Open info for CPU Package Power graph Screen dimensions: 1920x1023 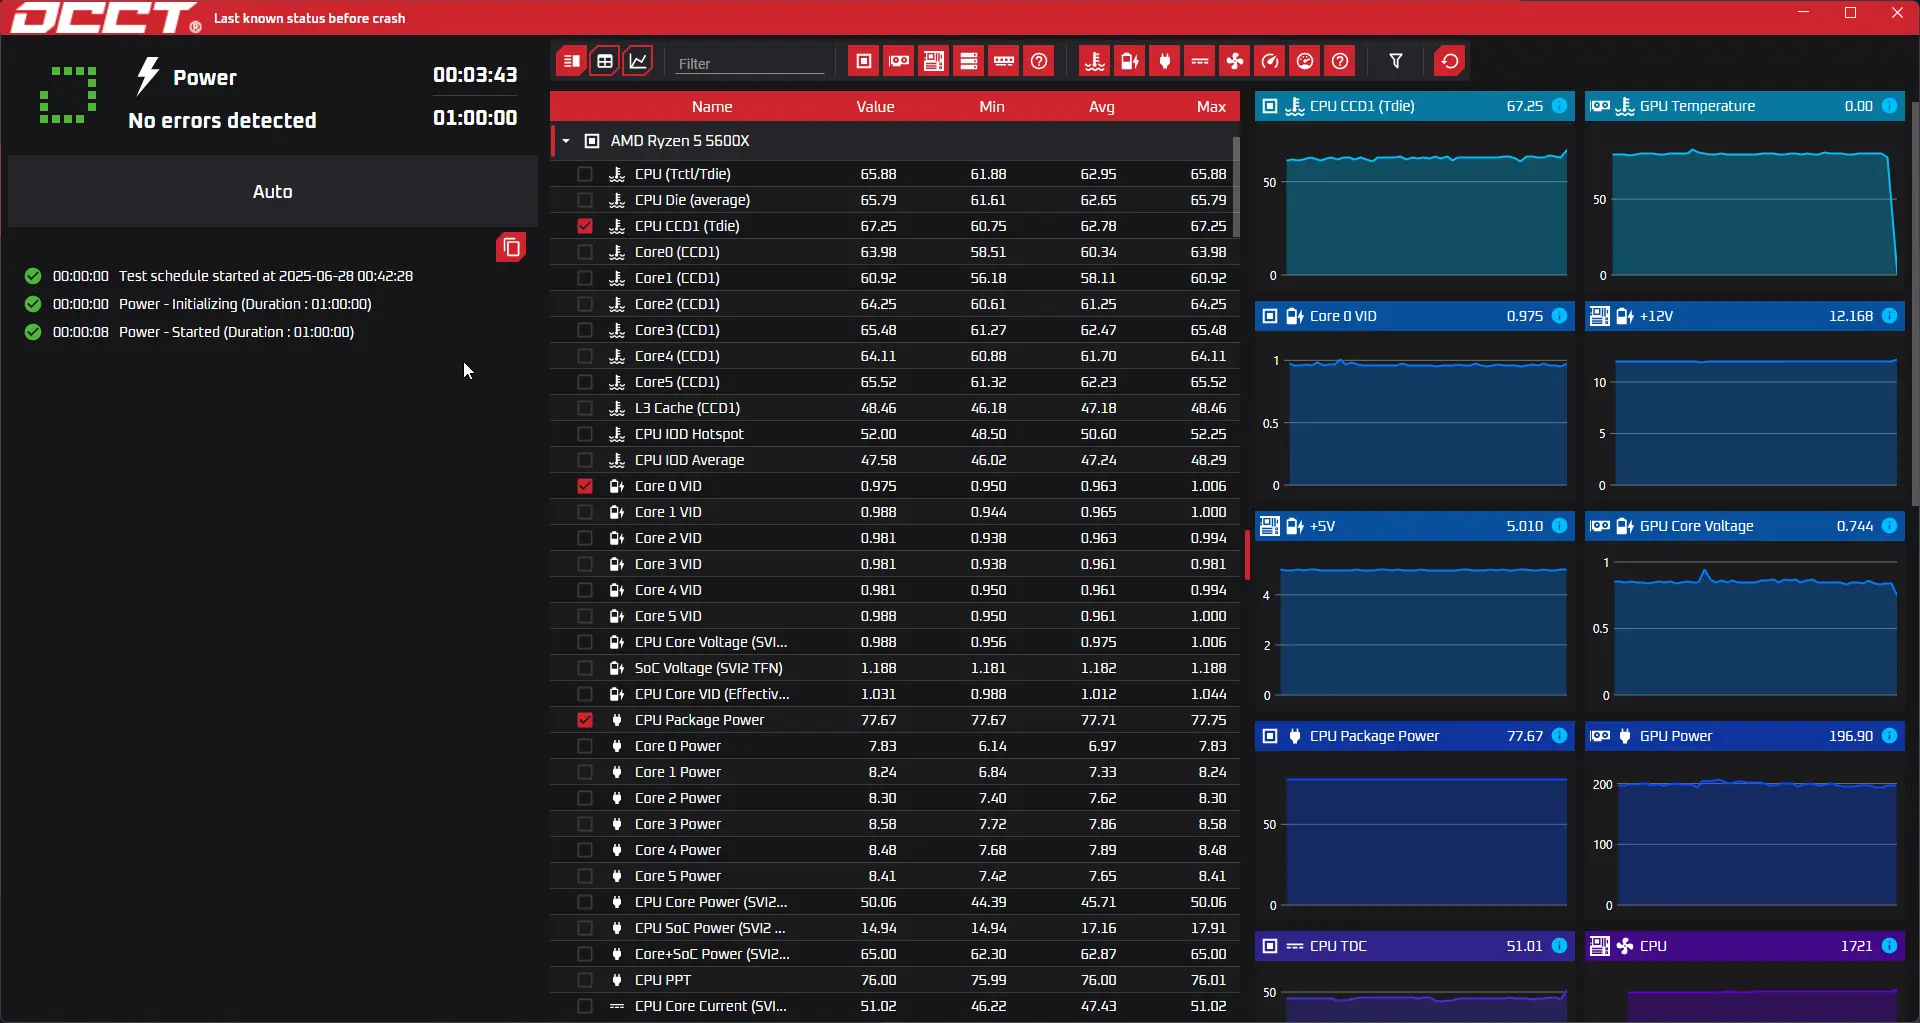point(1559,736)
